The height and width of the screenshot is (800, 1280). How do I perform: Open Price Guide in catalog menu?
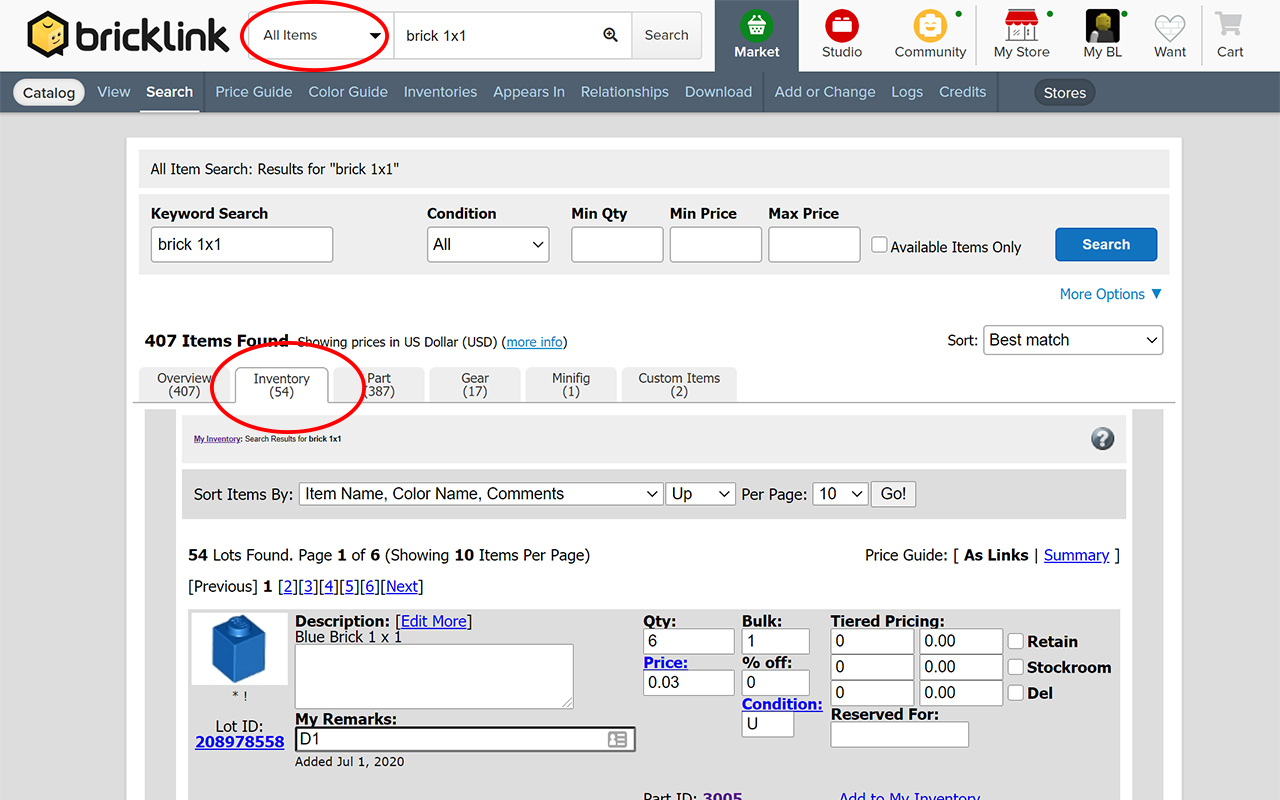coord(254,92)
